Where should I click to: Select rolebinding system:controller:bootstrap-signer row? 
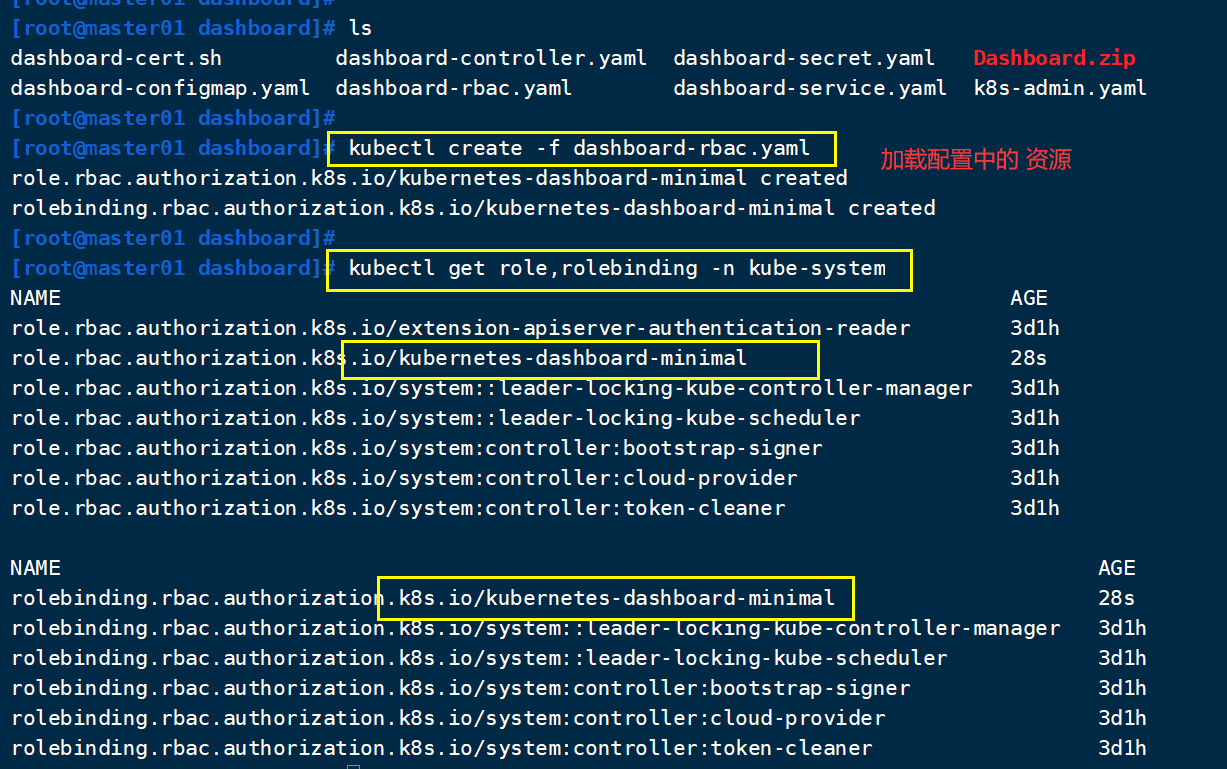click(x=579, y=688)
